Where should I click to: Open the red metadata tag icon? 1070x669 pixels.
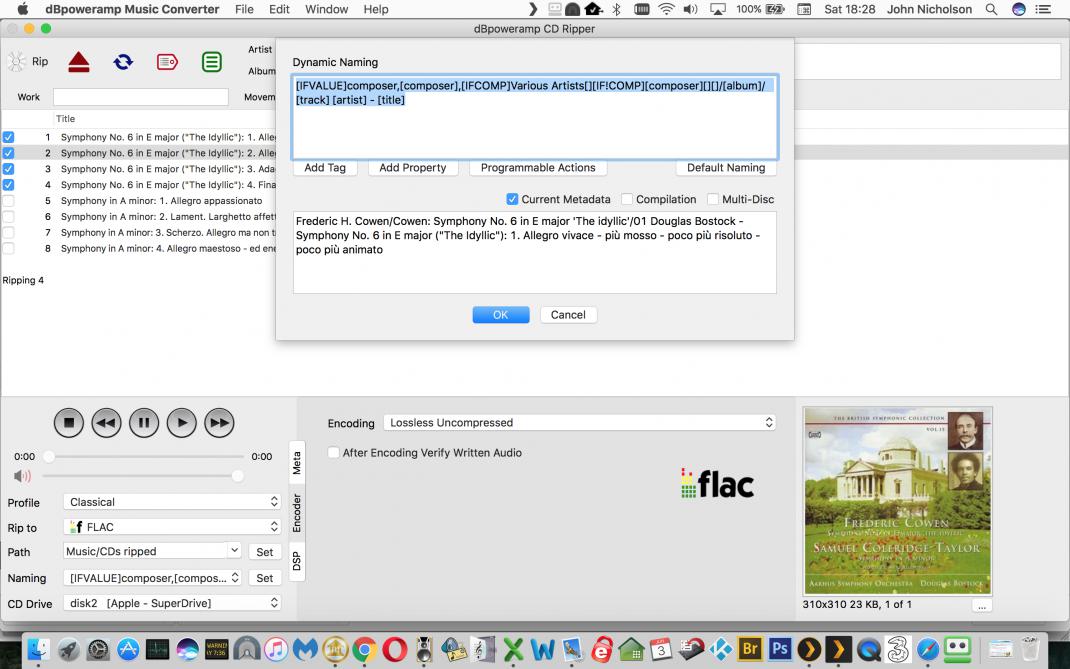pos(167,62)
